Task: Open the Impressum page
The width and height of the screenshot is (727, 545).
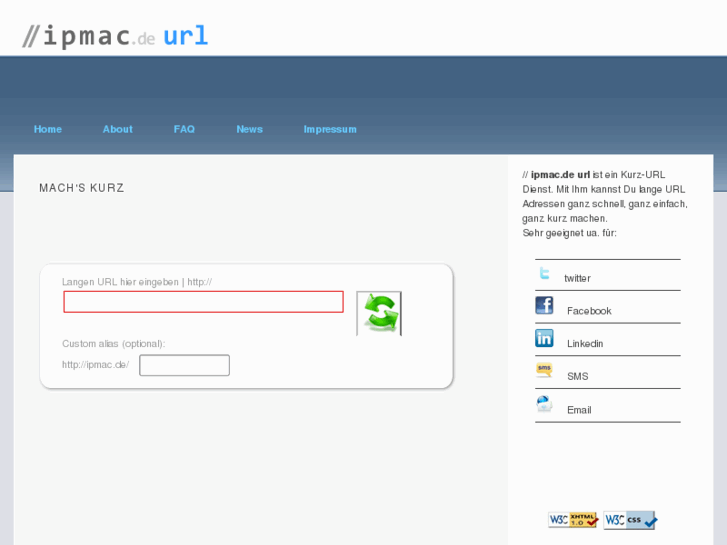Action: tap(330, 129)
